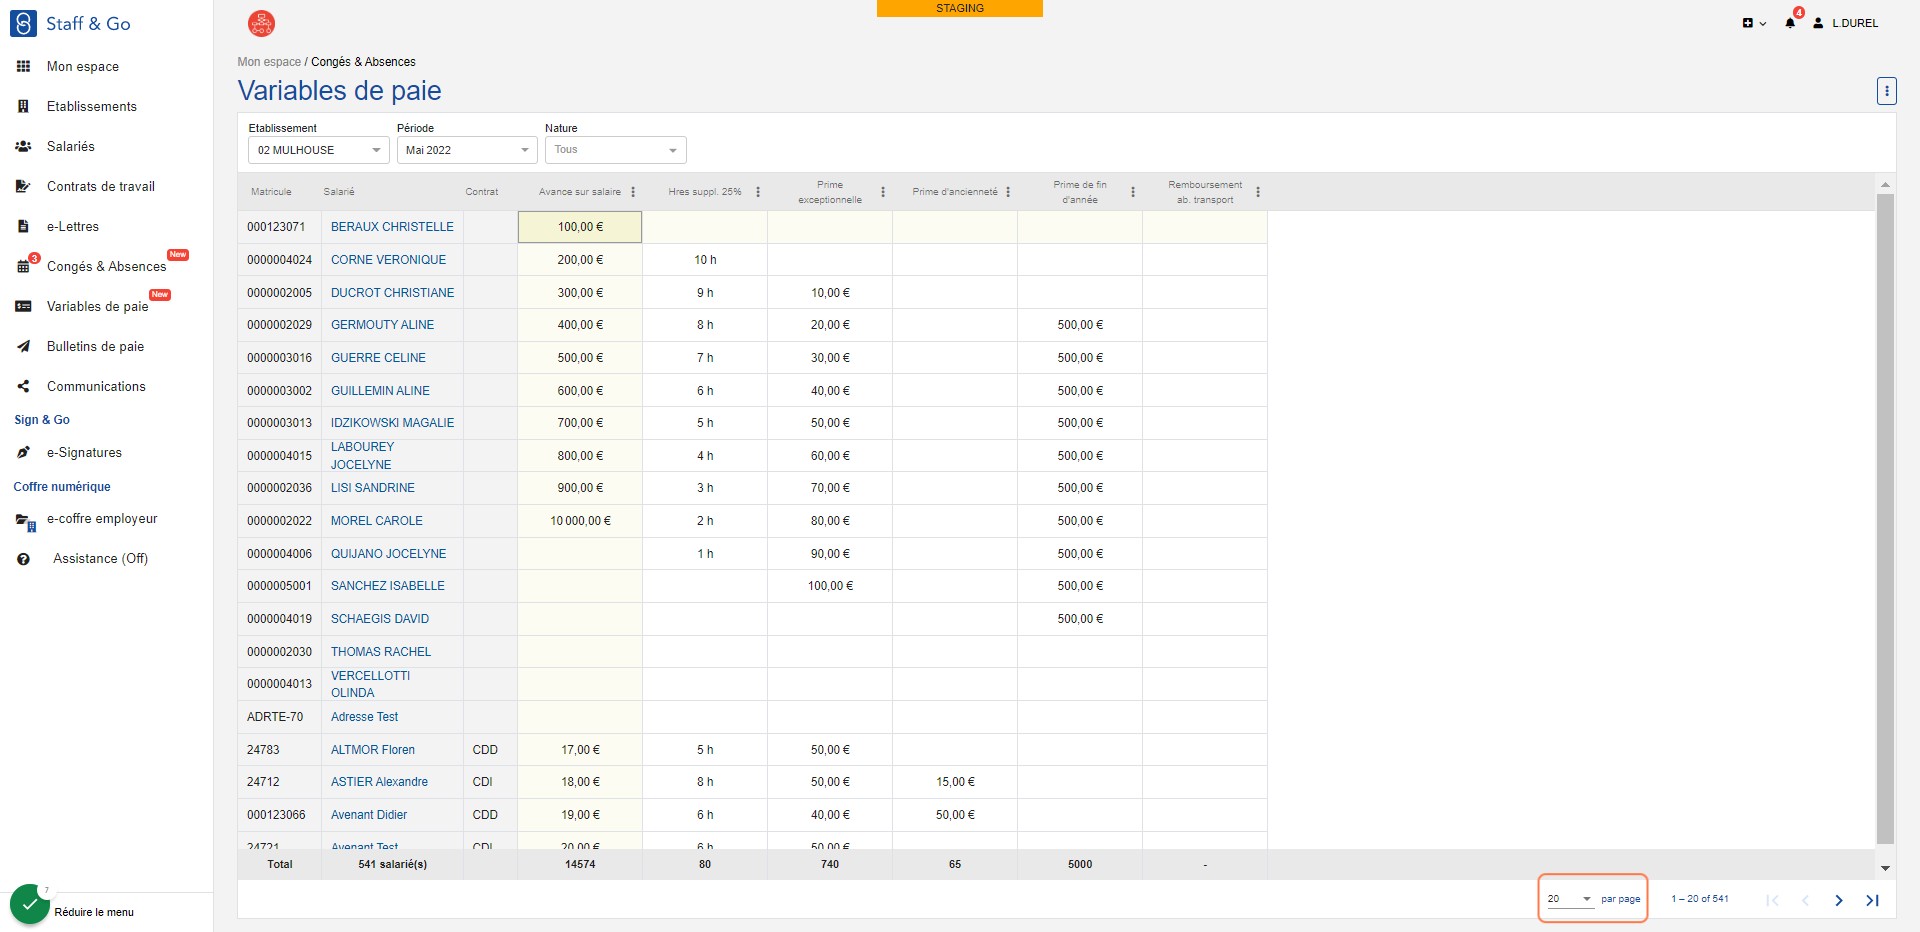Screen dimensions: 1920x932
Task: Open Salariés in sidebar
Action: point(71,147)
